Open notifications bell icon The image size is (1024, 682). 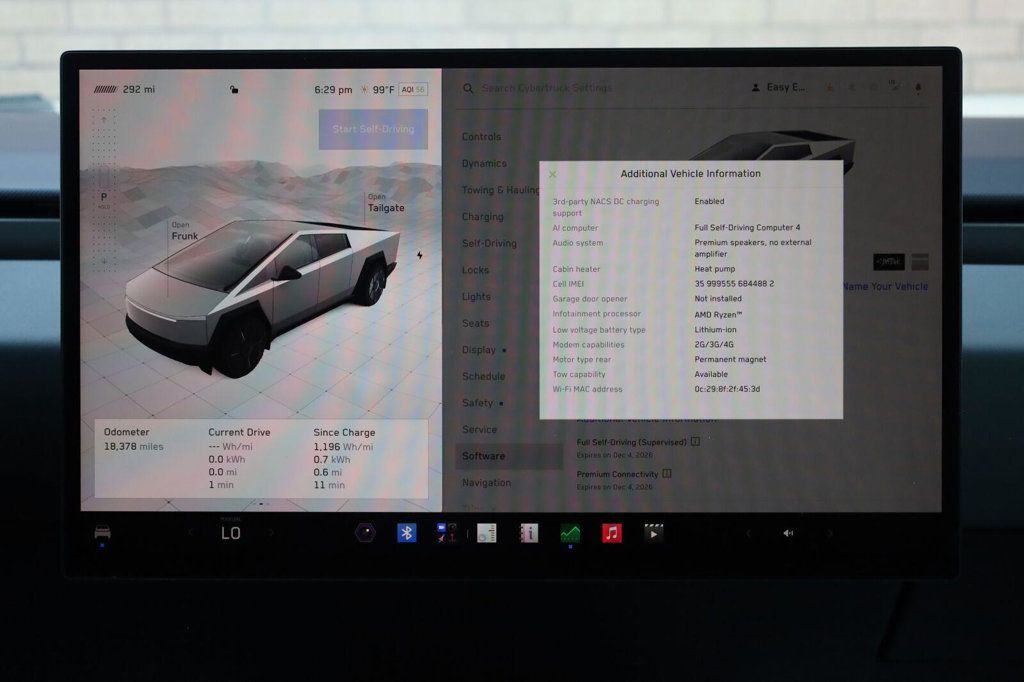coord(918,88)
